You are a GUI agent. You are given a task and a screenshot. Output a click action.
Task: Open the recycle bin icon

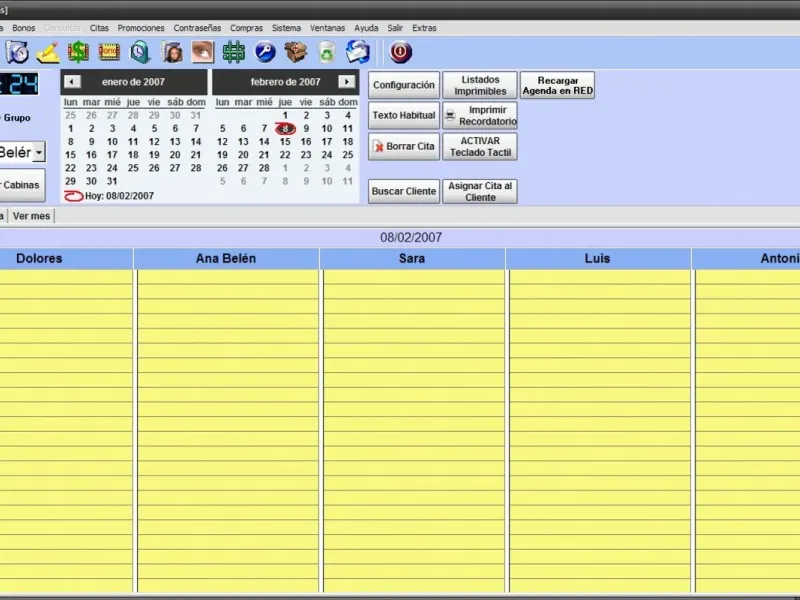point(327,52)
